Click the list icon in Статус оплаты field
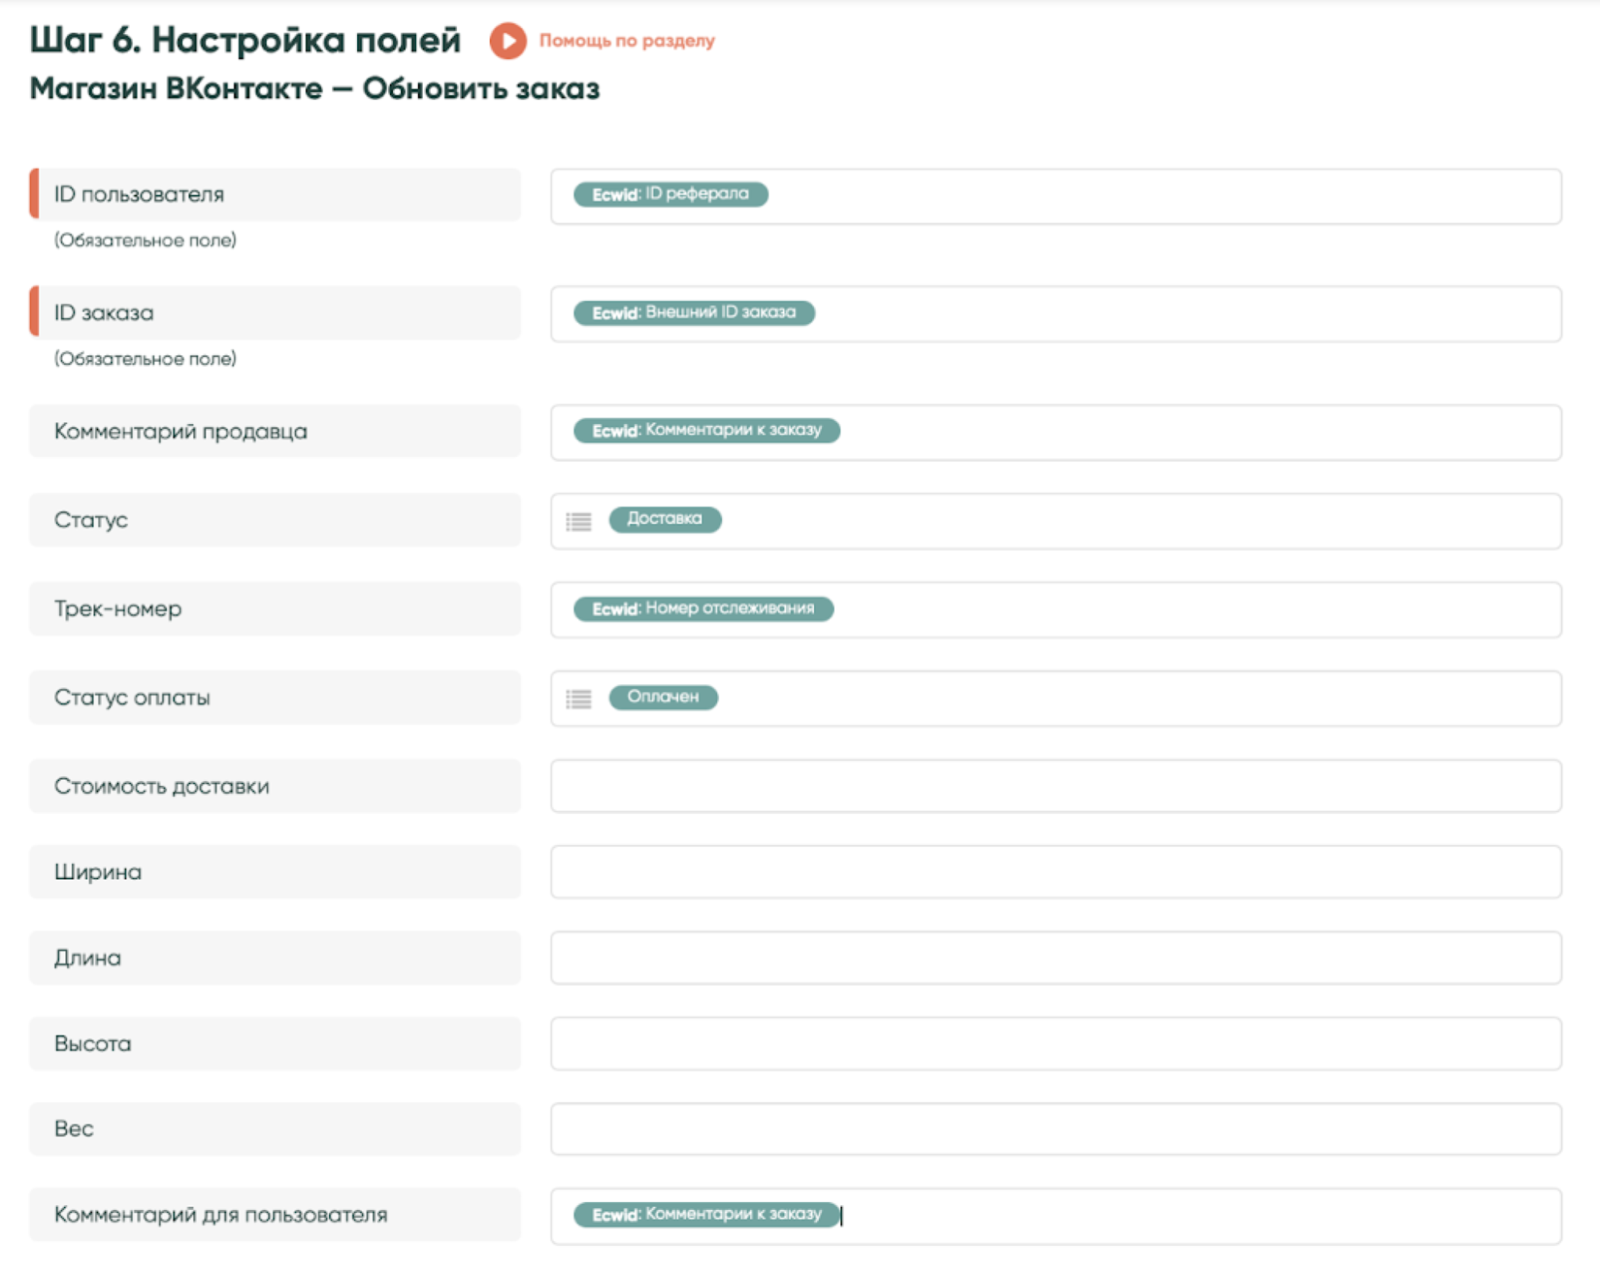The image size is (1600, 1262). [x=578, y=699]
